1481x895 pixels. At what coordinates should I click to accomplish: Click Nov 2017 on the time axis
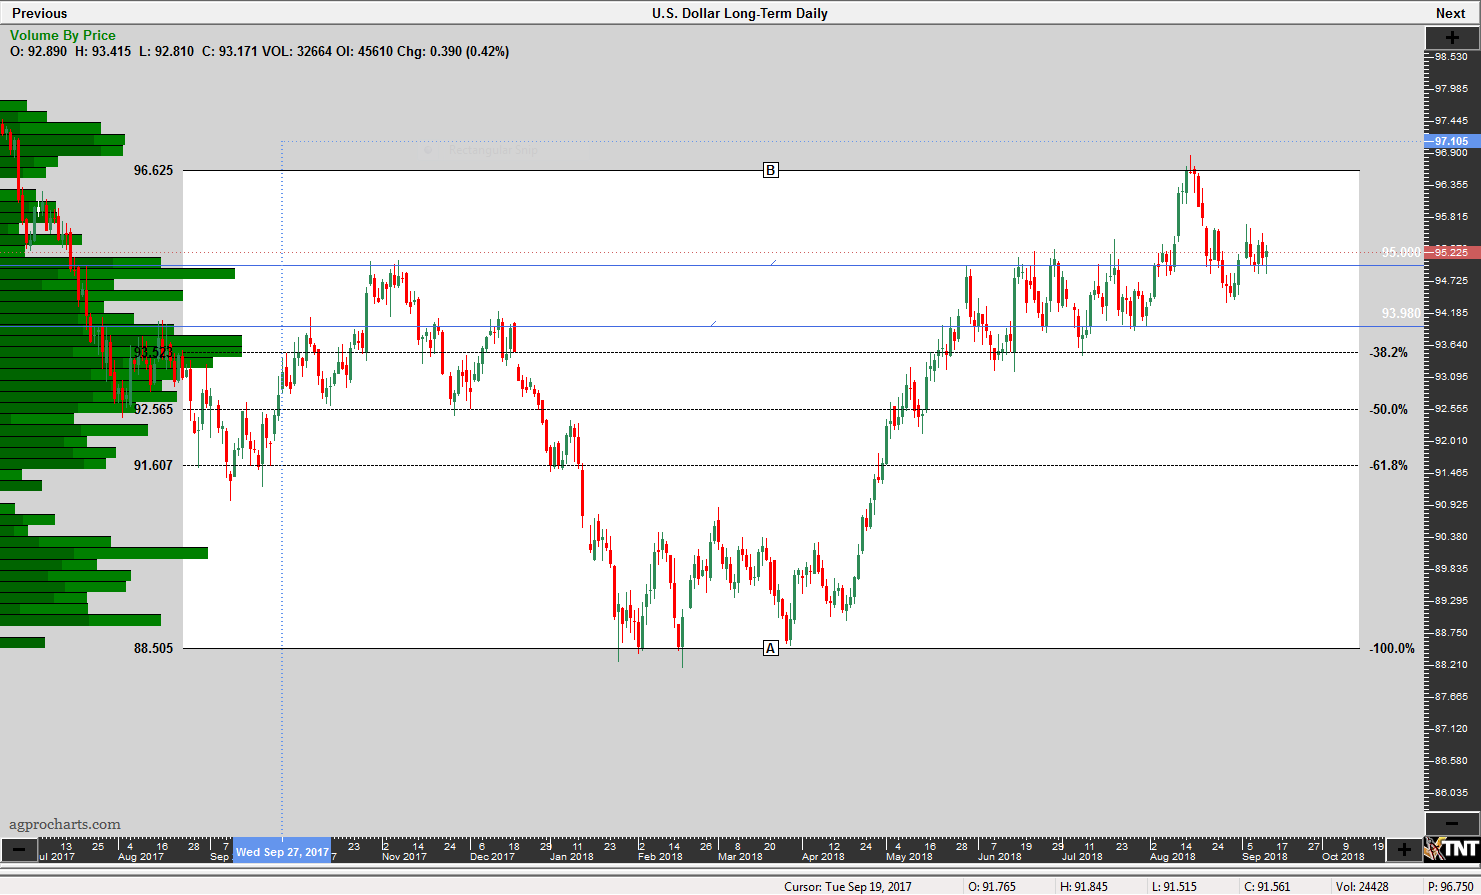coord(404,857)
